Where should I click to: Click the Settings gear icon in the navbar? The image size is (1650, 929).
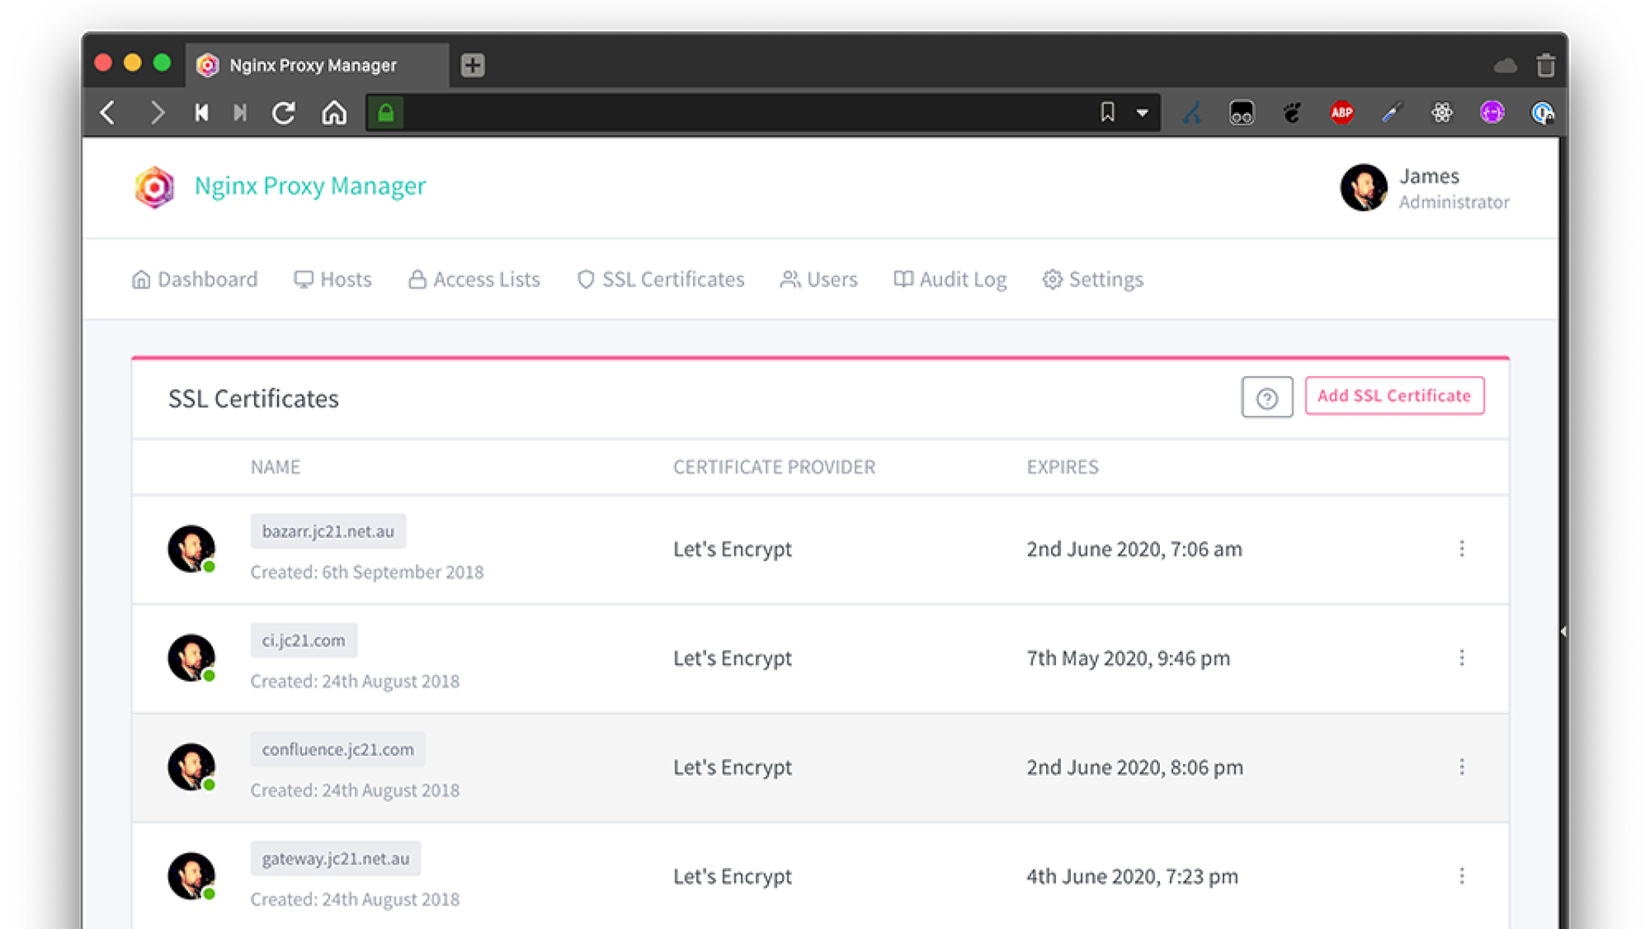pyautogui.click(x=1052, y=280)
